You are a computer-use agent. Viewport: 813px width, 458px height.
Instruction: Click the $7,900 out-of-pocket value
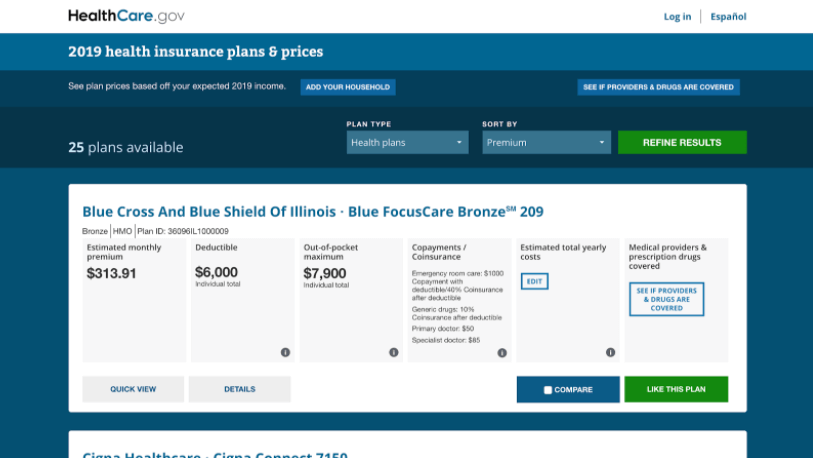(325, 273)
